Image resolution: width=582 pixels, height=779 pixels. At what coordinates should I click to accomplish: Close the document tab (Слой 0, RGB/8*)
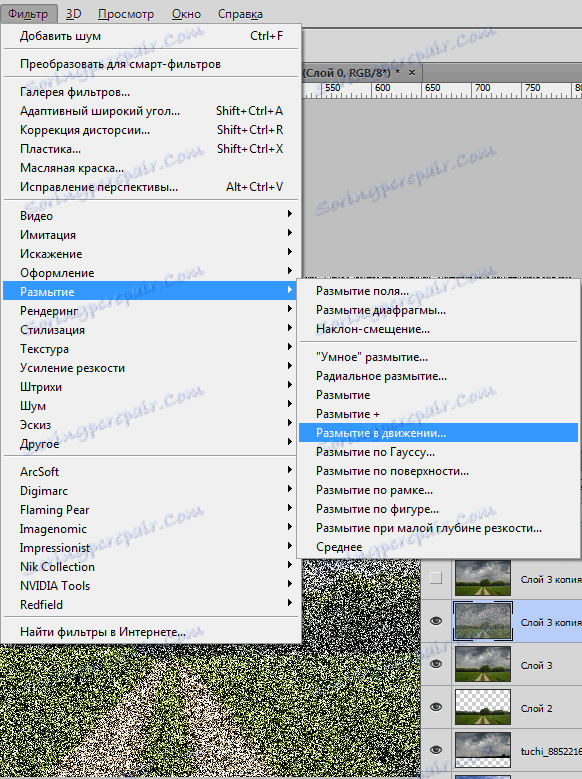point(412,73)
